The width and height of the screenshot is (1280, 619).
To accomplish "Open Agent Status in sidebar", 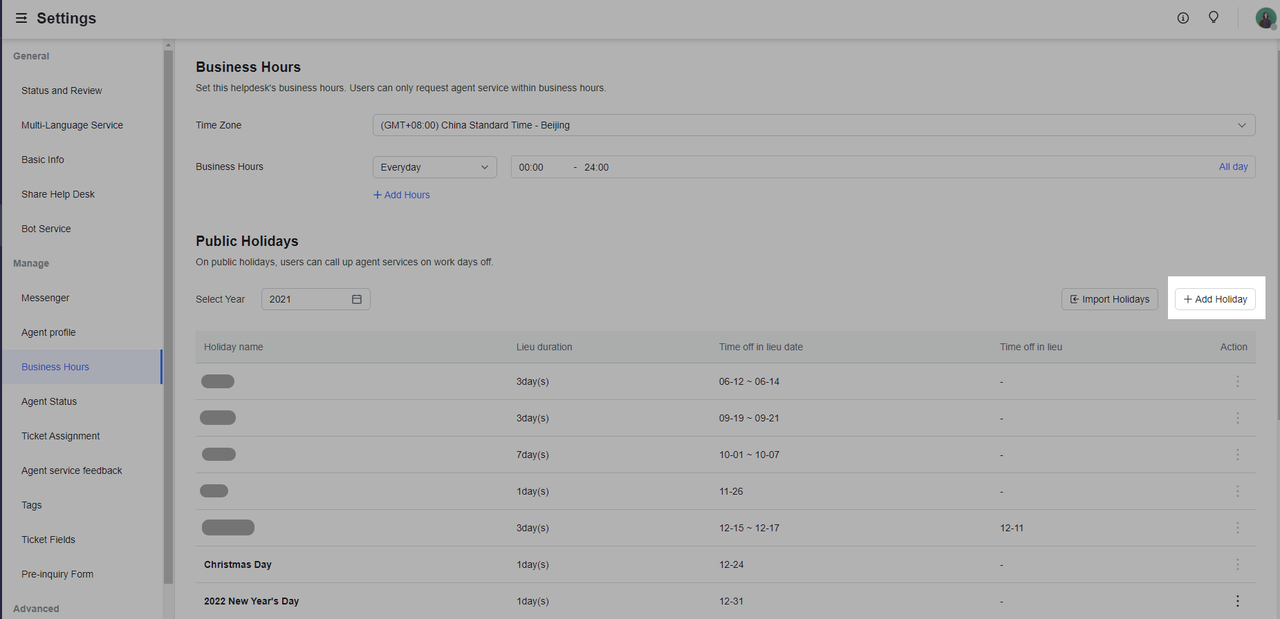I will (x=49, y=402).
